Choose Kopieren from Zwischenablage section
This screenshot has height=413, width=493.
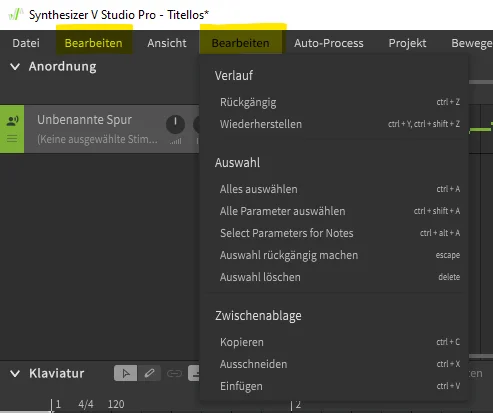(x=334, y=342)
